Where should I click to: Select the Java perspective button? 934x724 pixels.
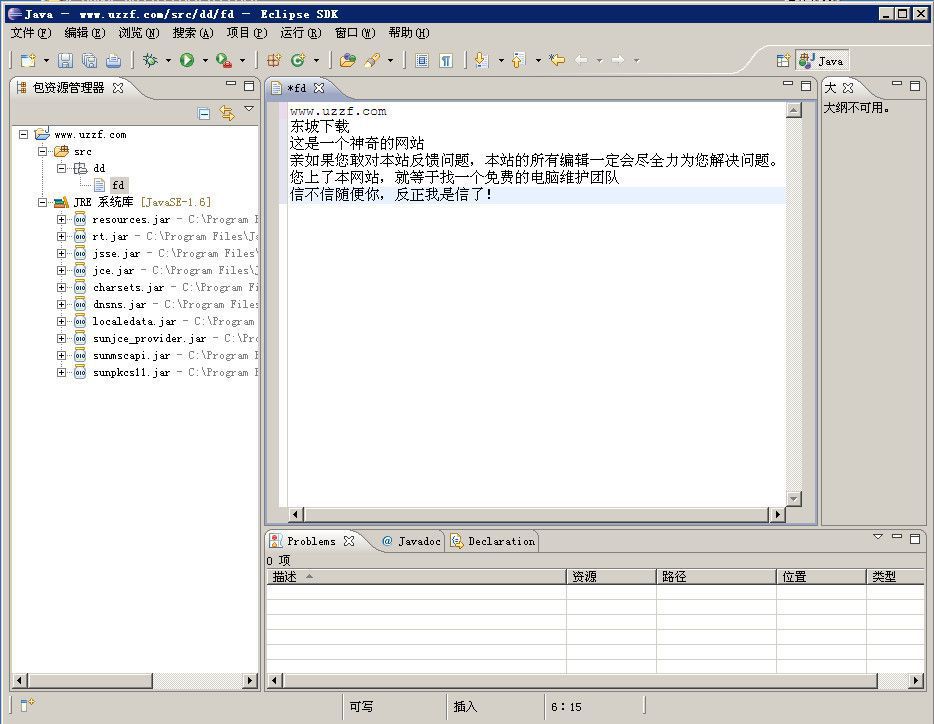(822, 61)
